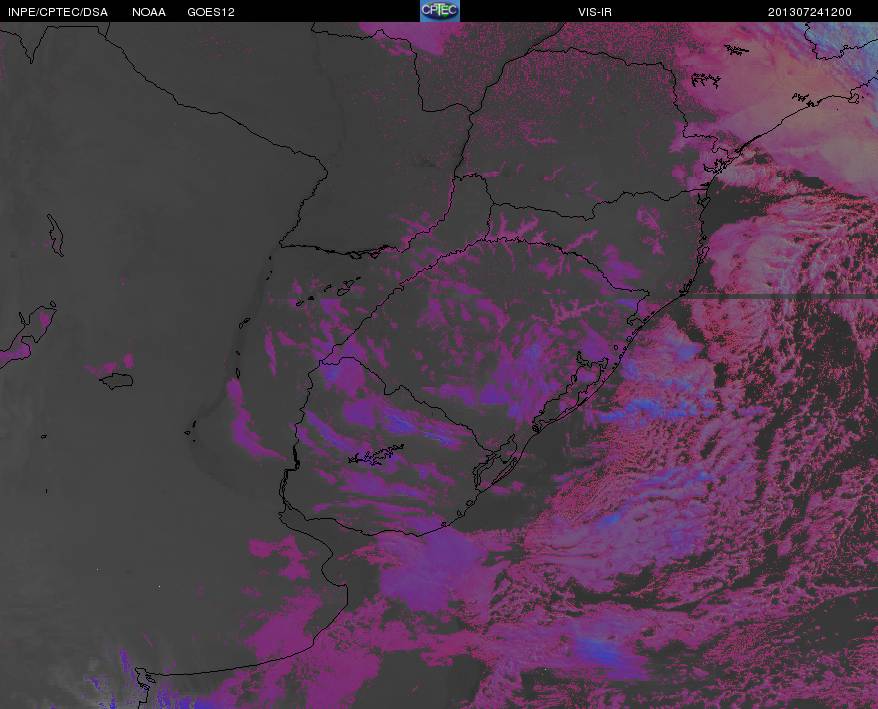This screenshot has height=709, width=878.
Task: Click the CPTEC logo in header
Action: (x=440, y=11)
